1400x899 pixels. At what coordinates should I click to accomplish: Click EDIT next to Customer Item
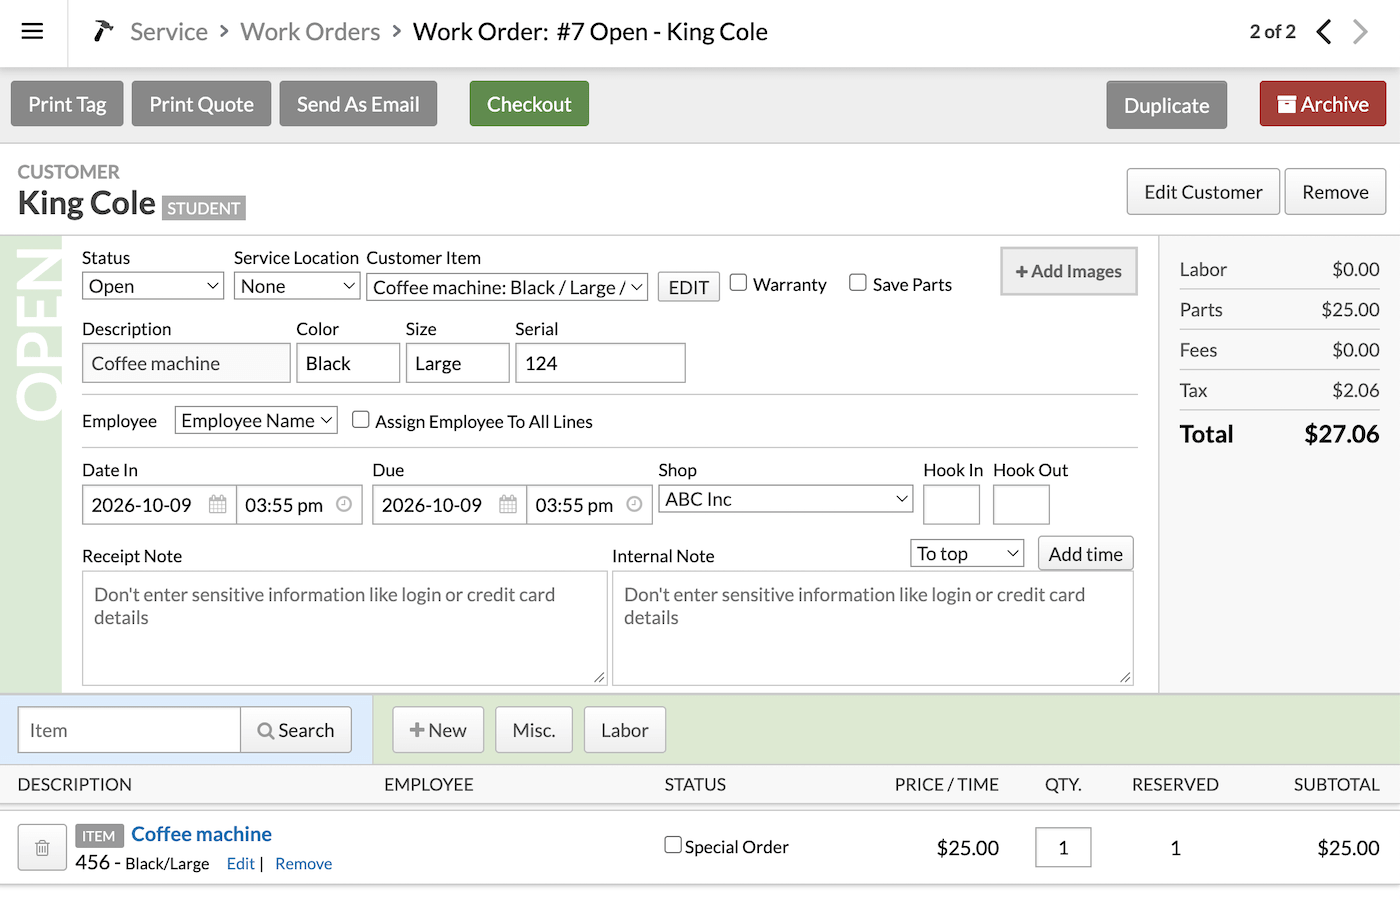point(688,287)
